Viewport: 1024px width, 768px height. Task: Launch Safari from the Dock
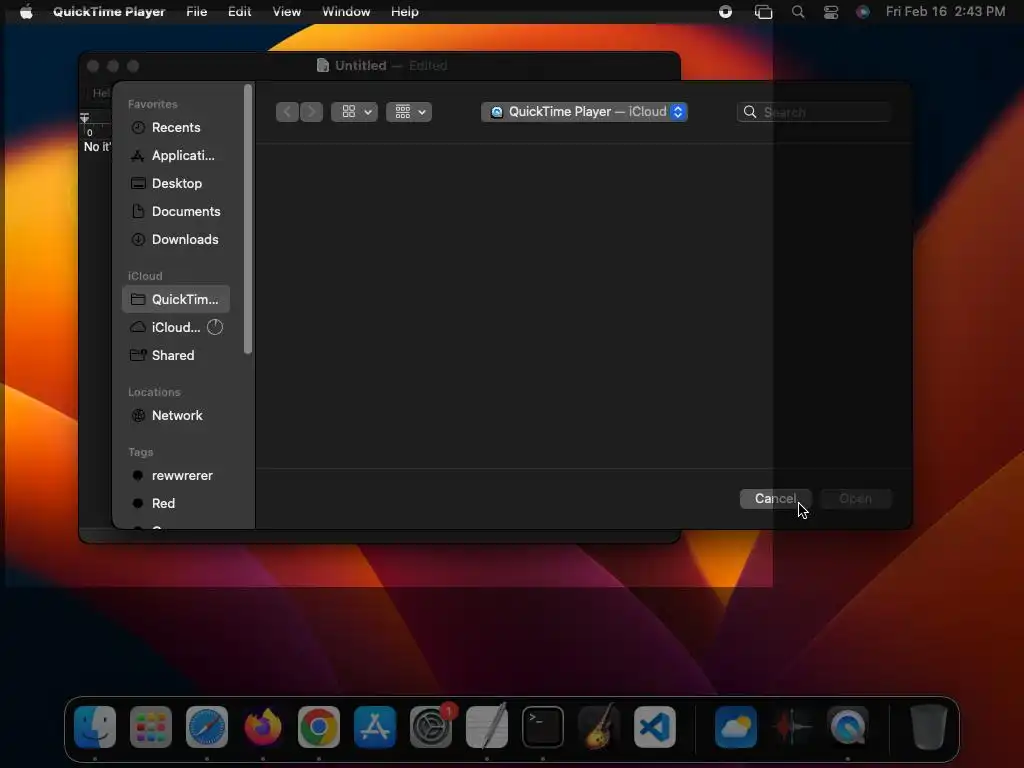tap(207, 727)
